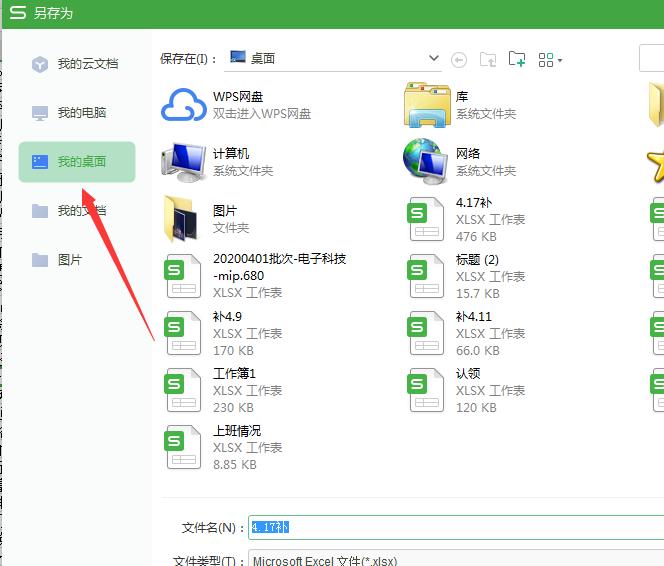Select file icon for 工作簿1
664x566 pixels.
pos(183,390)
